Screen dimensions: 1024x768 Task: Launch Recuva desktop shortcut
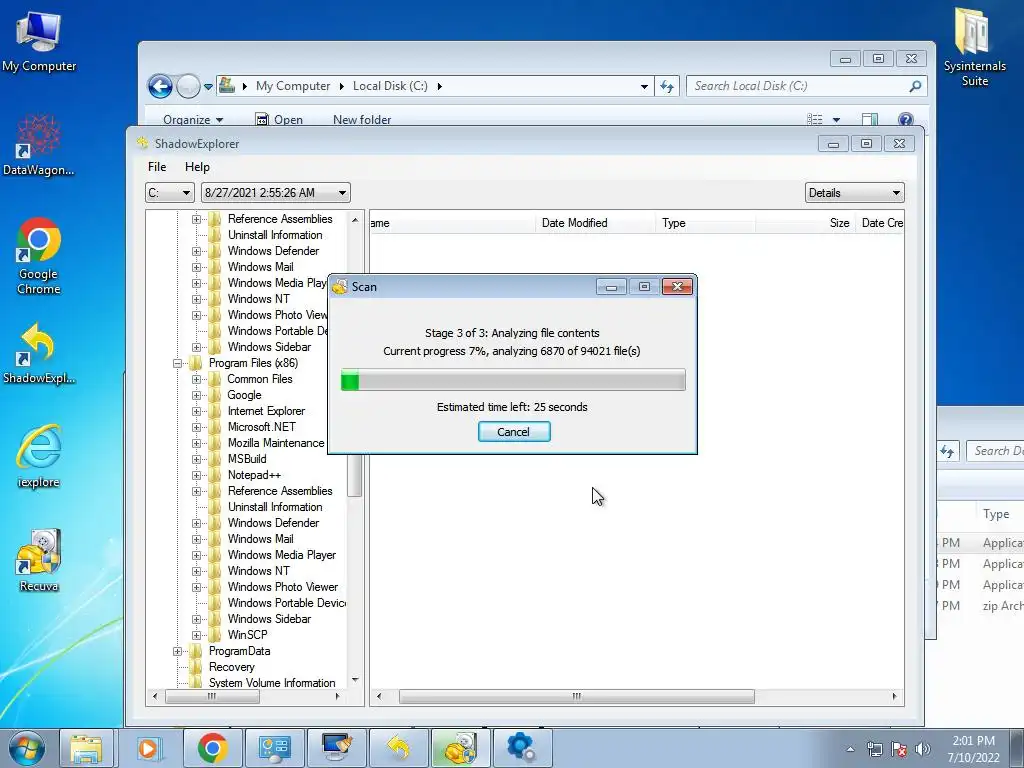coord(39,560)
